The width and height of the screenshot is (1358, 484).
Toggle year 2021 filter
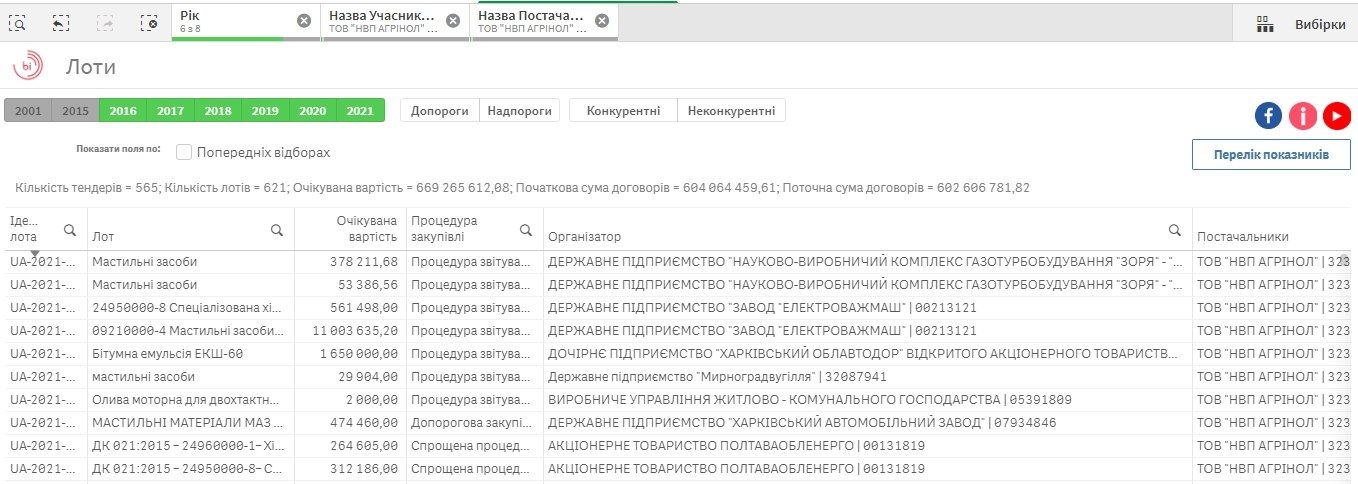pos(360,111)
